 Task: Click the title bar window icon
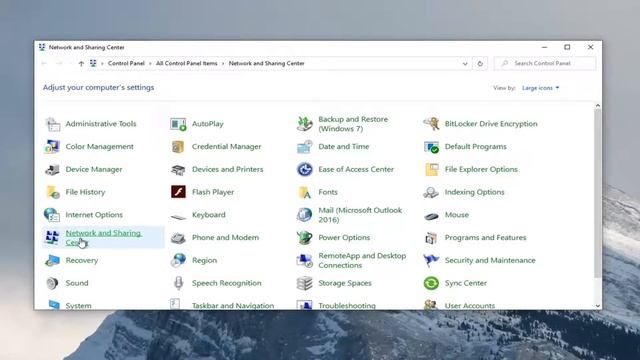[x=42, y=47]
